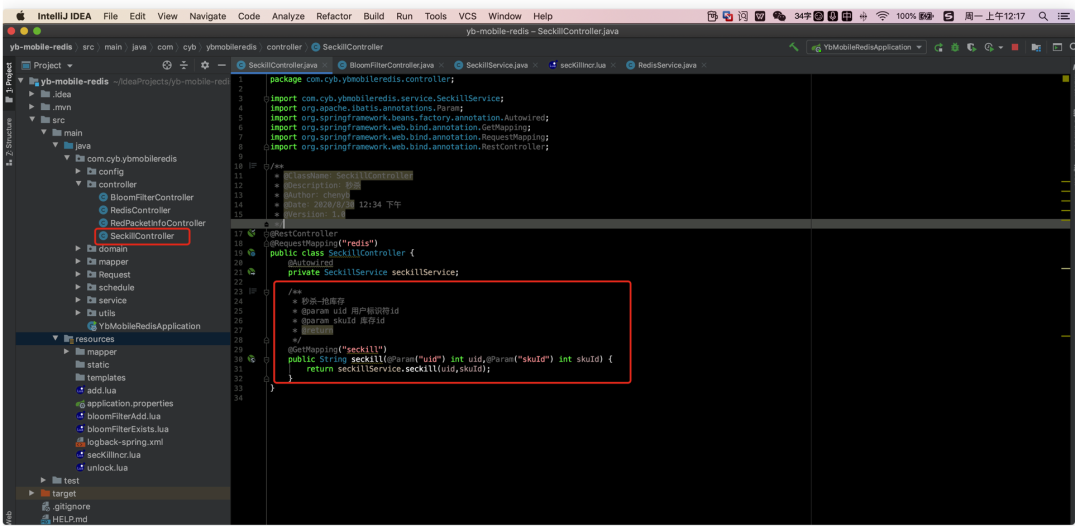Image resolution: width=1080 pixels, height=526 pixels.
Task: Toggle code folding at line 23 Javadoc comment
Action: point(266,291)
